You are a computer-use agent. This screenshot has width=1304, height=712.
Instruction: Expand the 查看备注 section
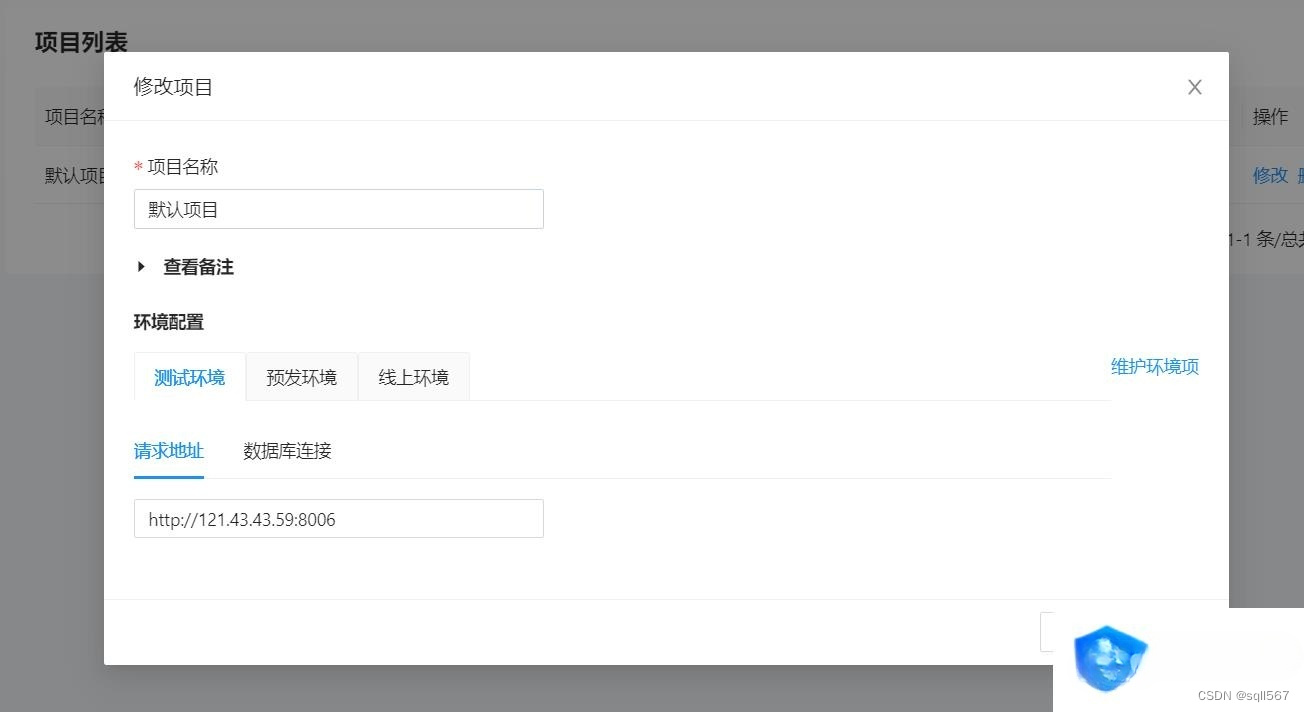click(x=141, y=267)
